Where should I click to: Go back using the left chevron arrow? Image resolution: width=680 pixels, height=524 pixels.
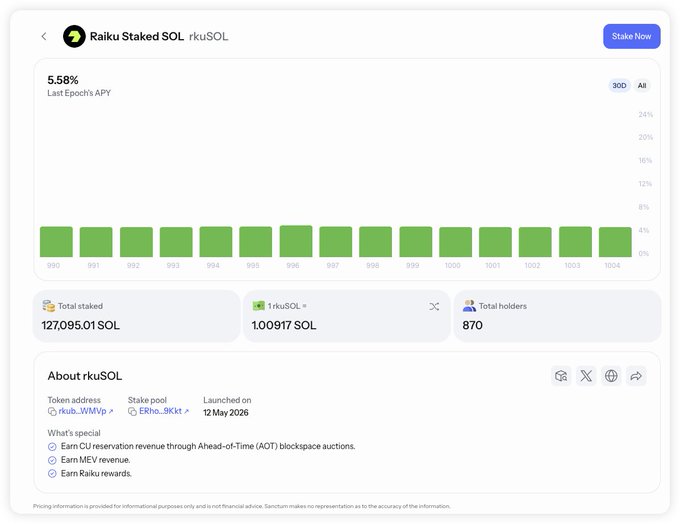click(44, 36)
